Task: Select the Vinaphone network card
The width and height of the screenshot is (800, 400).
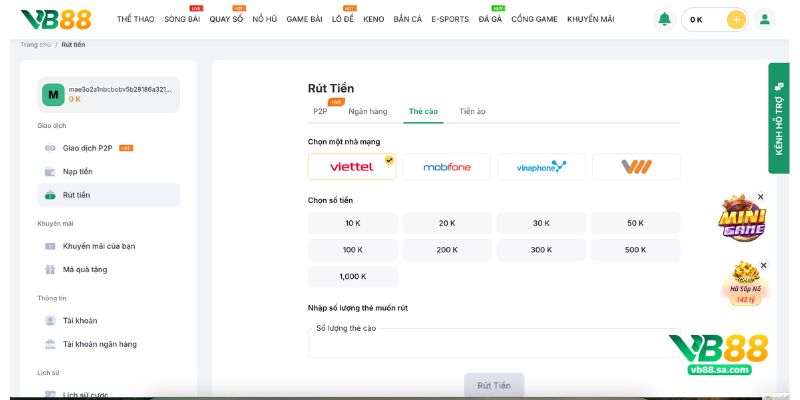Action: [x=541, y=167]
